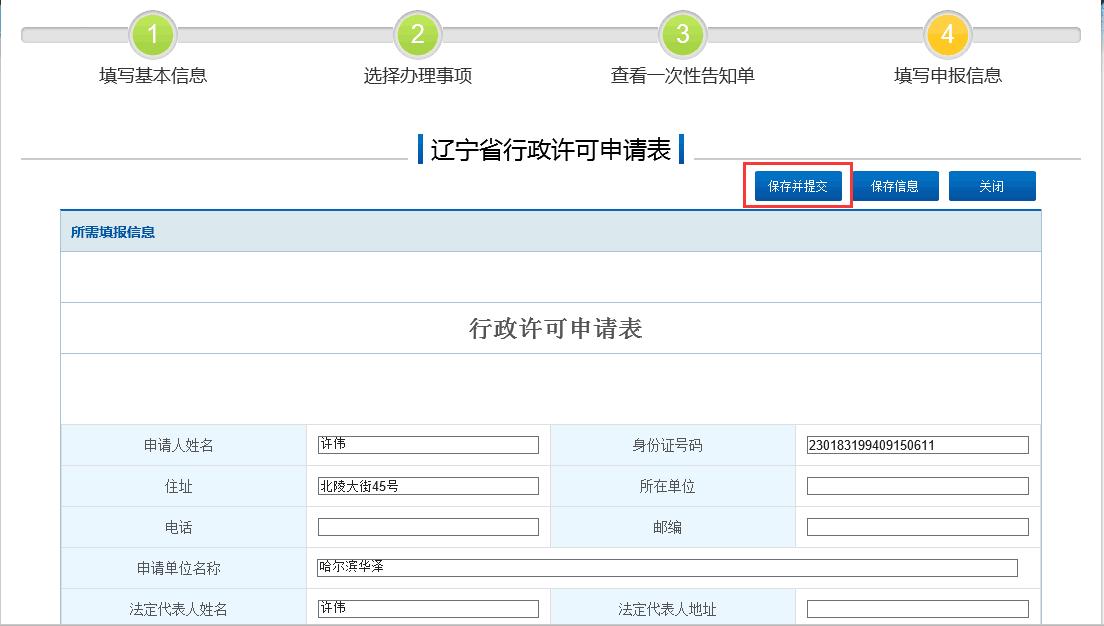Viewport: 1104px width, 626px height.
Task: Select the 填写申报信息 step label
Action: 947,76
